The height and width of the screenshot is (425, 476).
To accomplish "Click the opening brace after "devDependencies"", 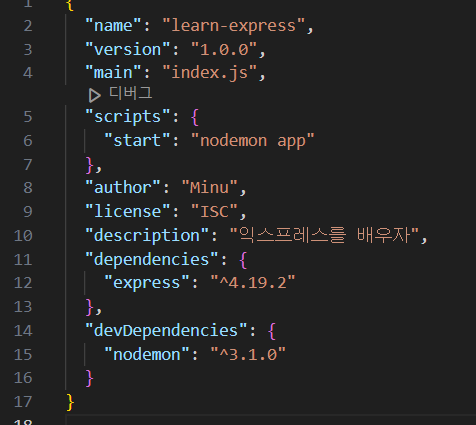I will point(272,331).
